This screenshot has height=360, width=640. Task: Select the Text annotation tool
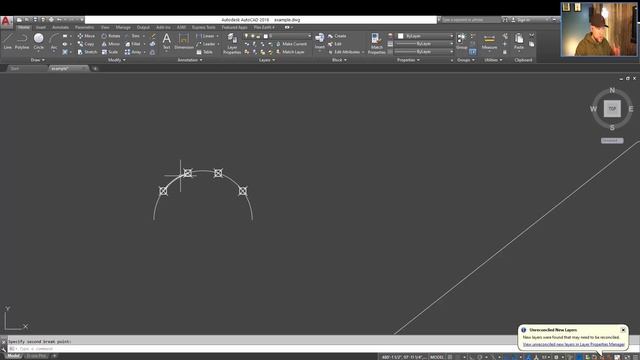[x=167, y=41]
